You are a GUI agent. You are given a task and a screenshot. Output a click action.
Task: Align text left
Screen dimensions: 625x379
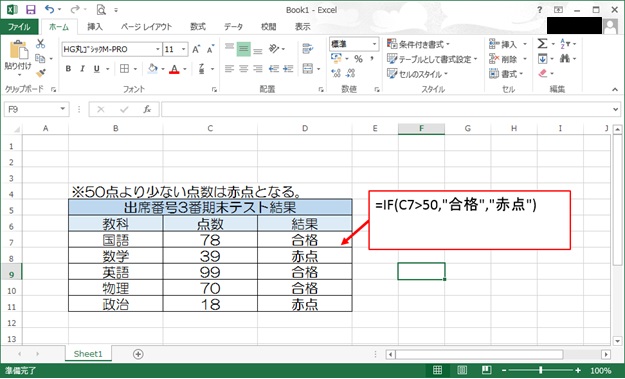click(x=229, y=69)
